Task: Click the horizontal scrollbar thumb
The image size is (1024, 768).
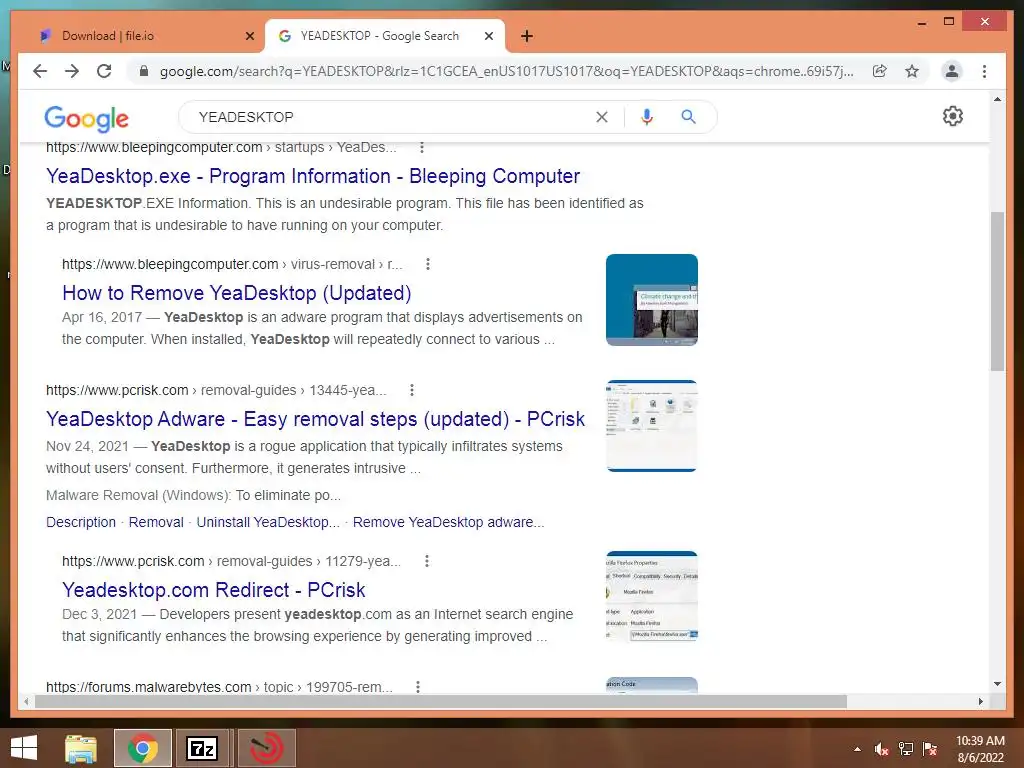Action: 441,701
